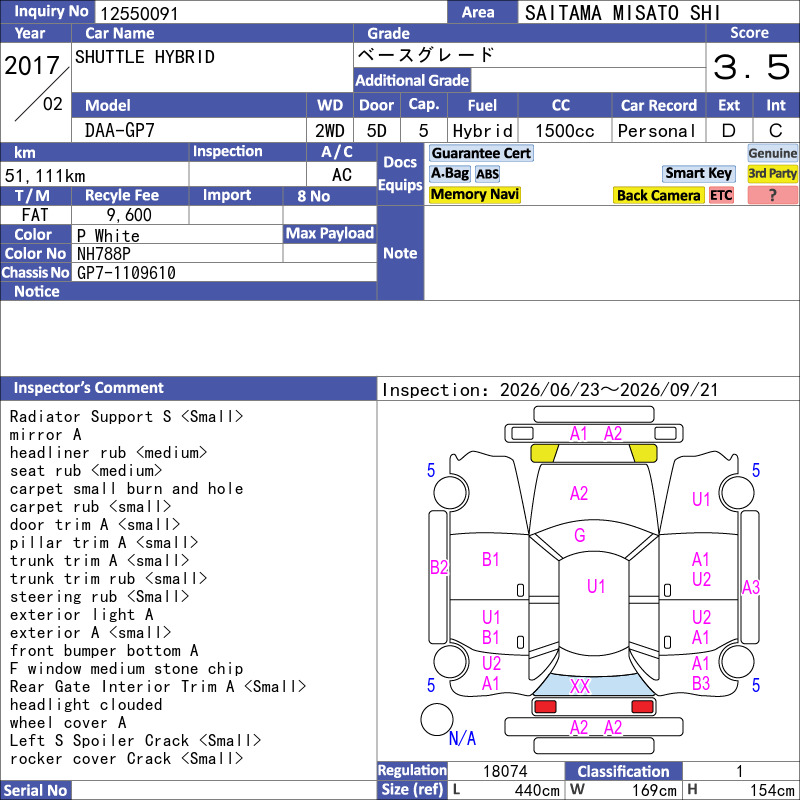Click the yellow 3rd Party badge

[772, 173]
